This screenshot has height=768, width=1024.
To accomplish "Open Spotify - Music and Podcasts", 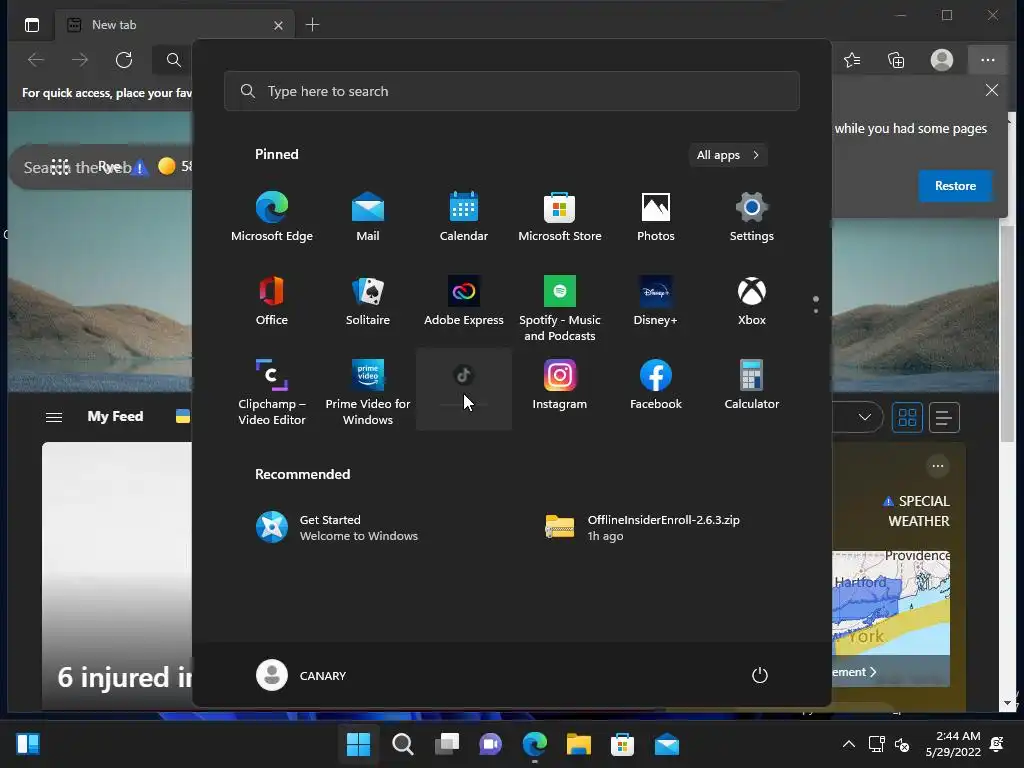I will click(x=560, y=308).
